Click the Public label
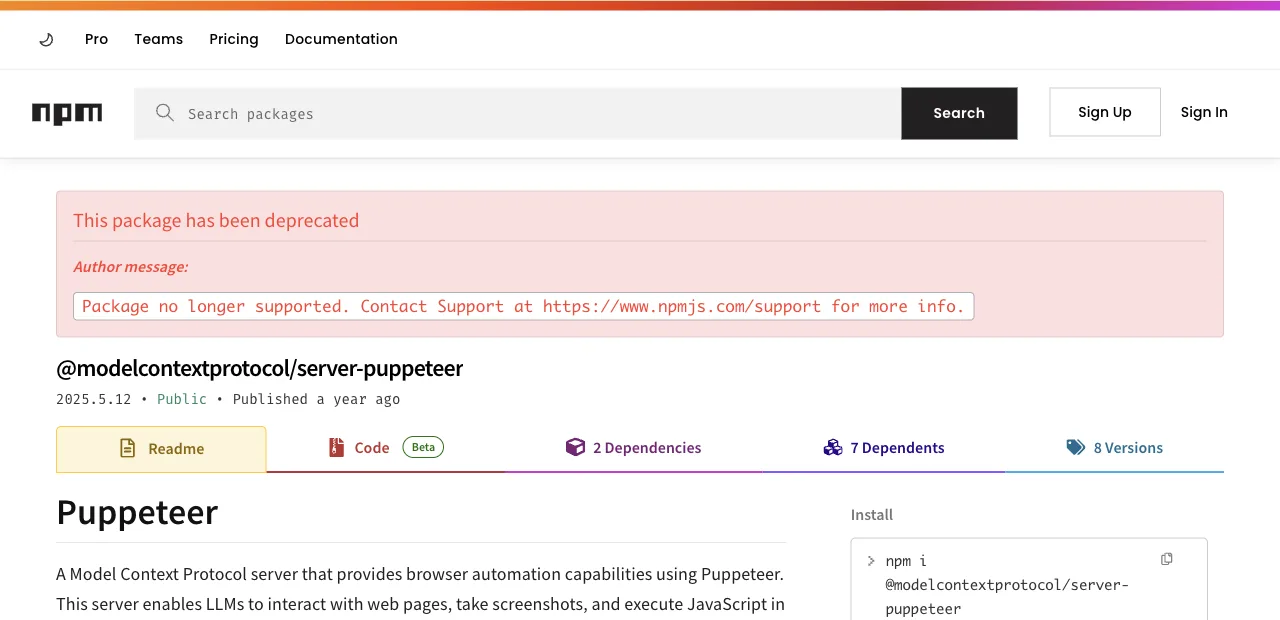 point(182,399)
